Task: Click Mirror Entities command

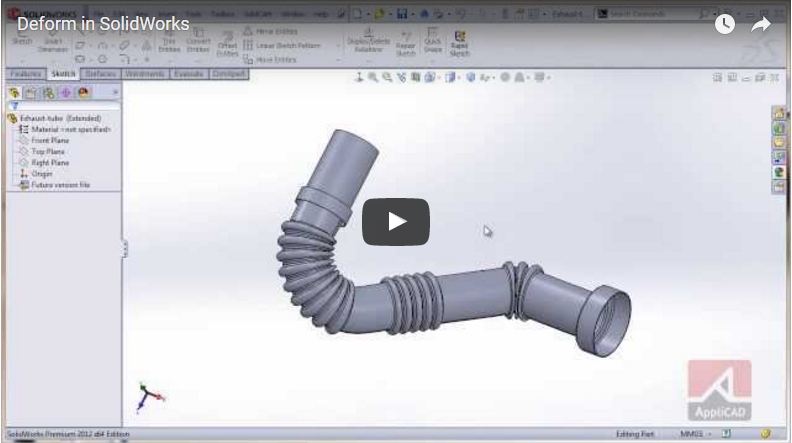Action: tap(271, 31)
